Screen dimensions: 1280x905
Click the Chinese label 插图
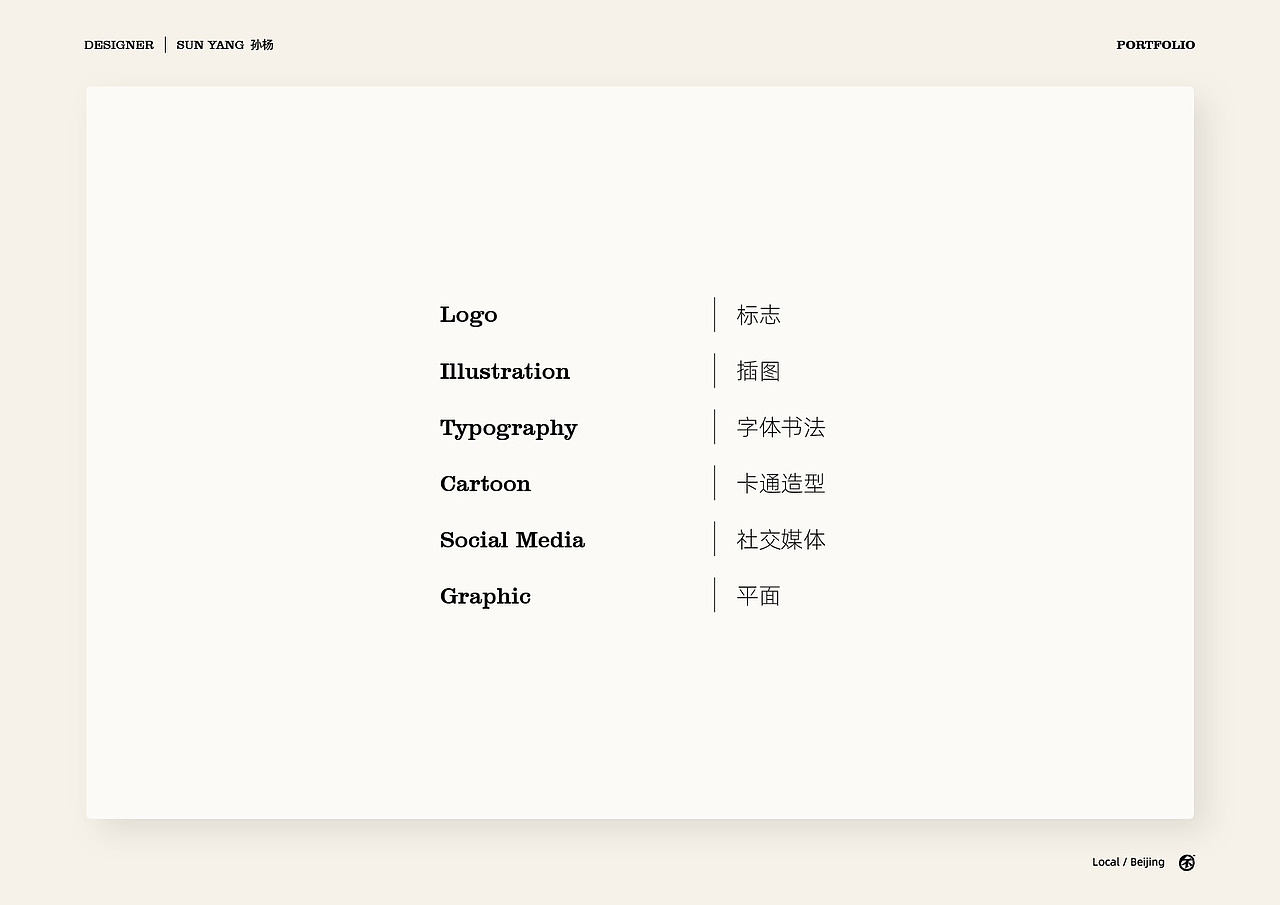[759, 371]
